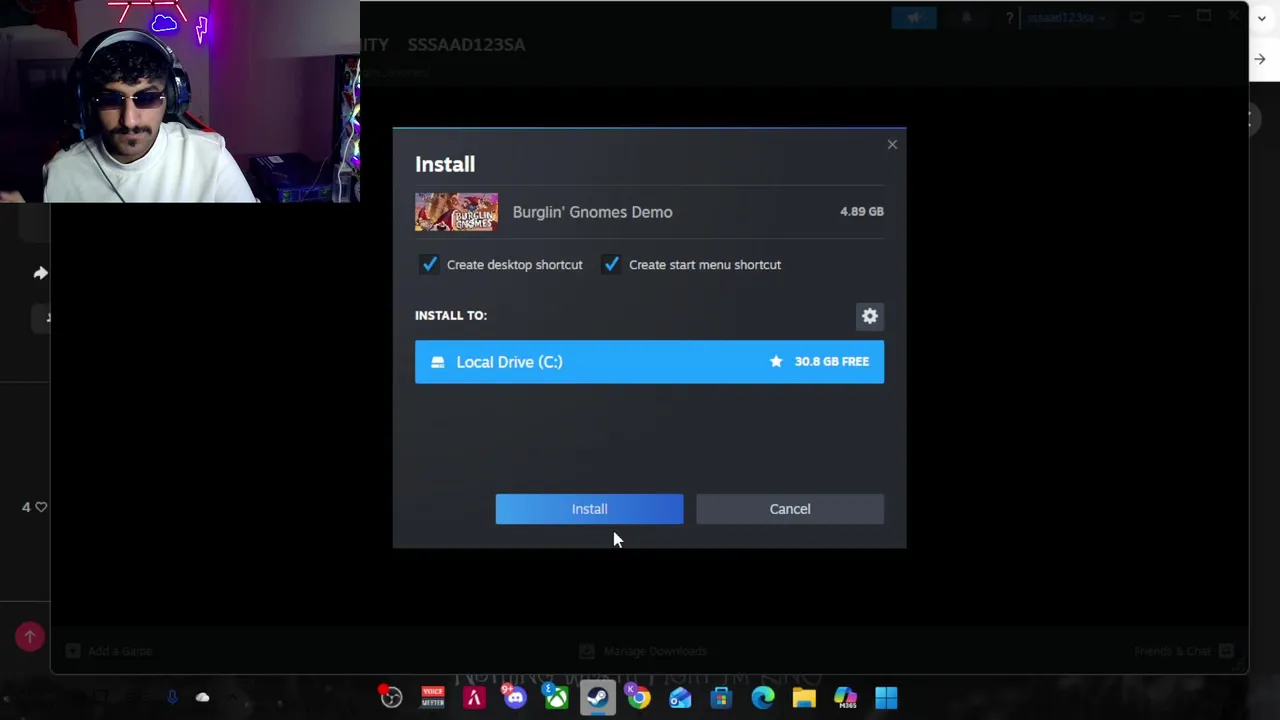Open Manage Downloads in Steam
This screenshot has width=1280, height=720.
pyautogui.click(x=644, y=651)
